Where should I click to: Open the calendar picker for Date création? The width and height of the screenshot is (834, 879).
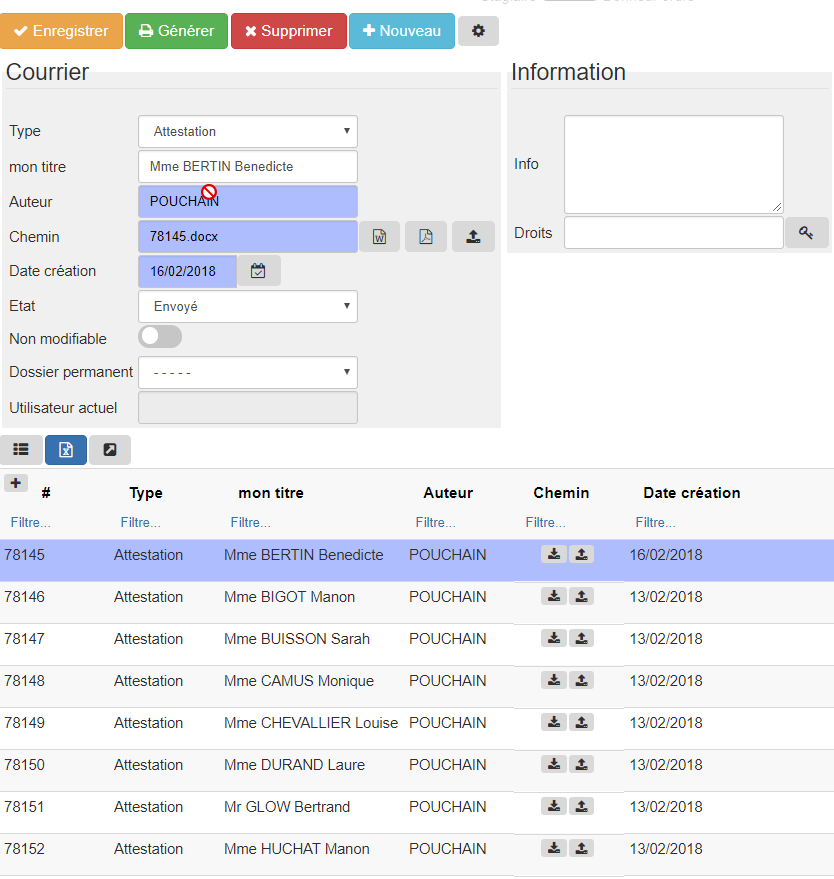coord(258,271)
